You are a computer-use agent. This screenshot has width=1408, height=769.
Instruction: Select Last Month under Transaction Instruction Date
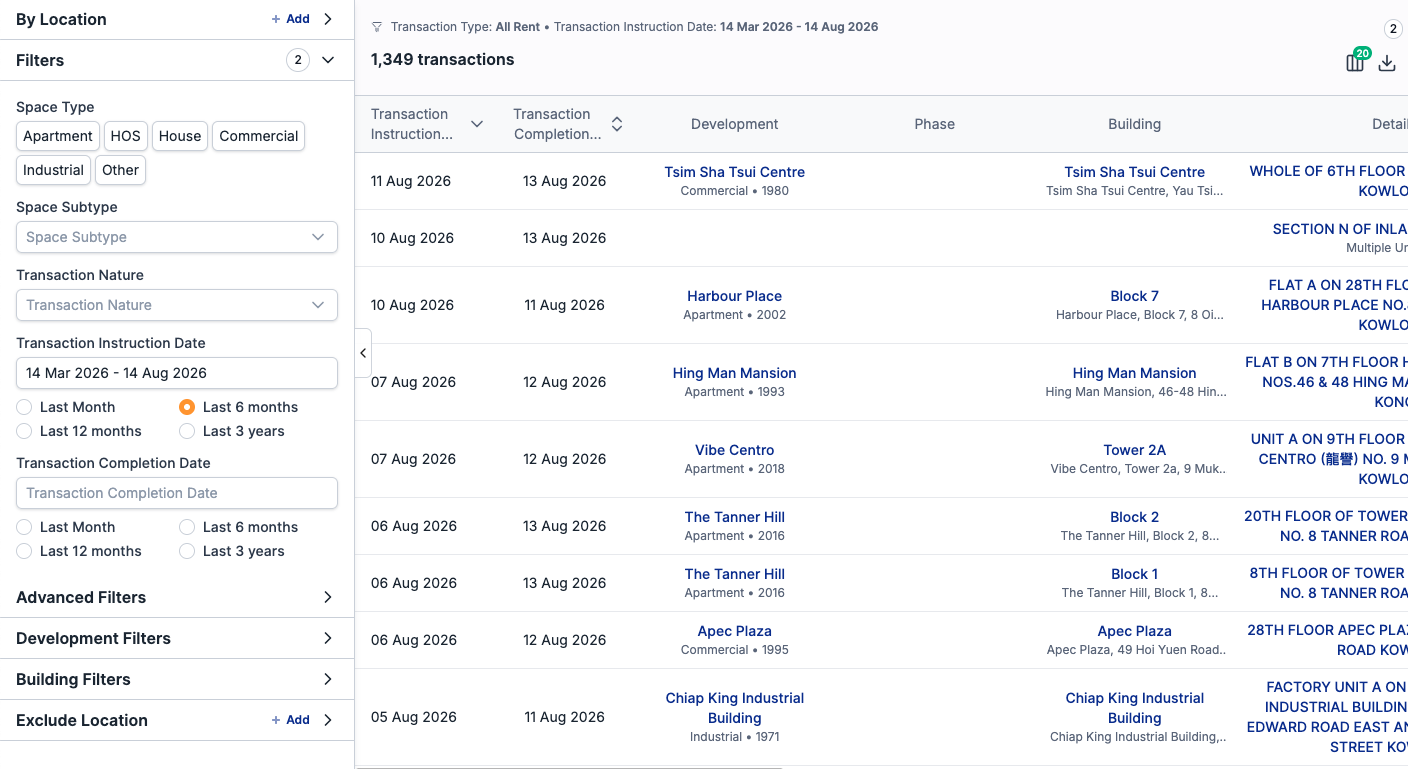click(x=66, y=407)
